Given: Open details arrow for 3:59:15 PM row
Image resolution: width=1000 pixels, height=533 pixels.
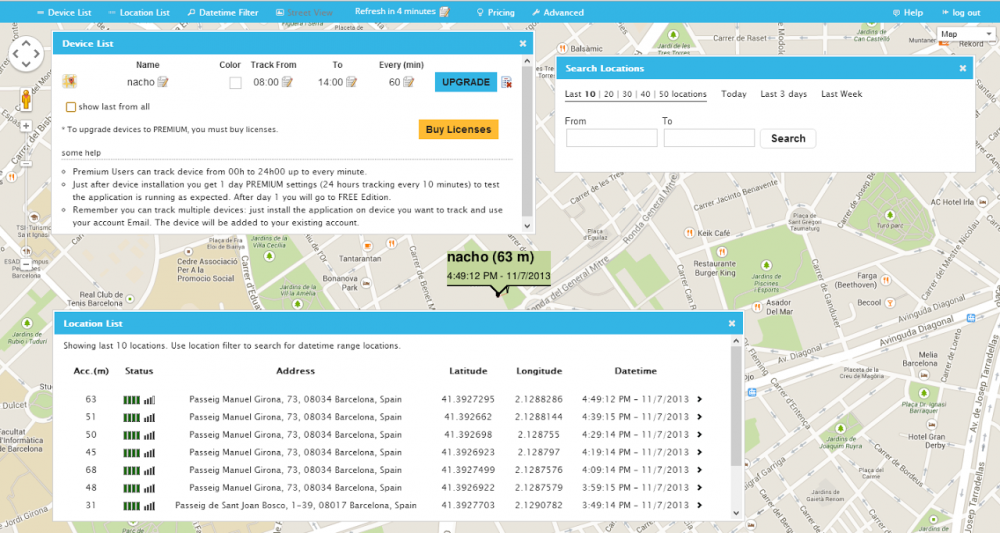Looking at the screenshot, I should click(700, 488).
